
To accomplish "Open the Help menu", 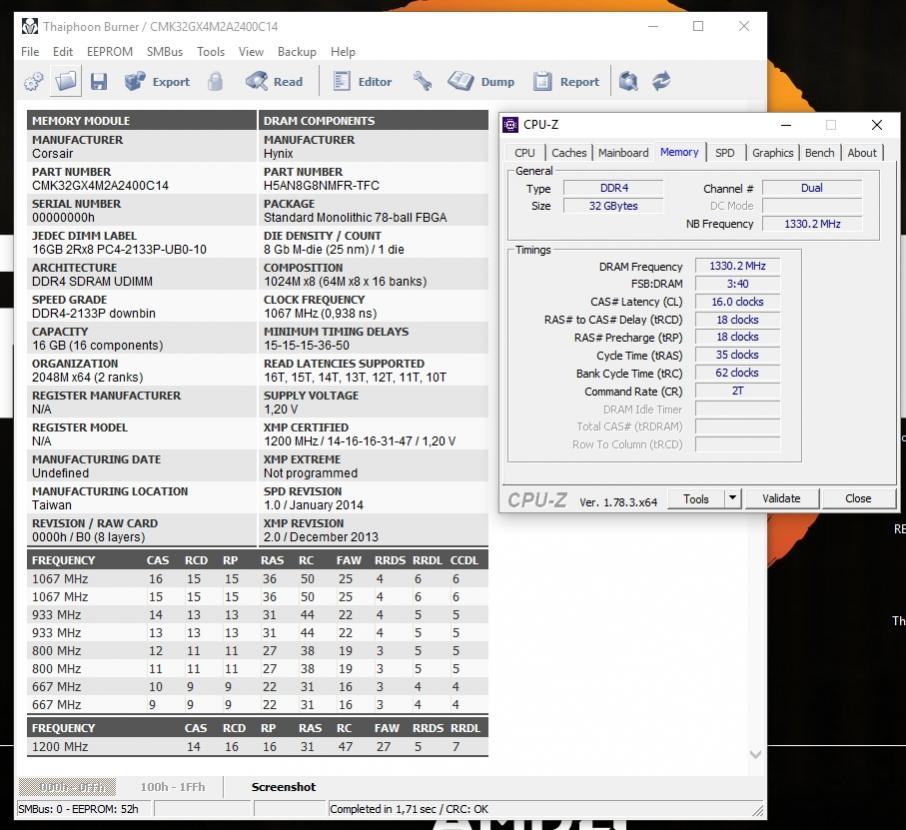I will (x=343, y=51).
